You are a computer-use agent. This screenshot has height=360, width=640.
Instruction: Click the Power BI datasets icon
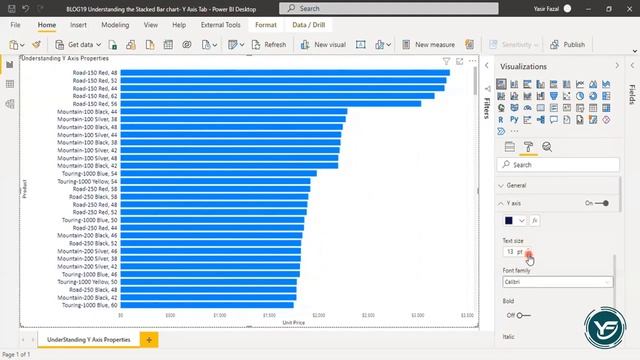[131, 44]
